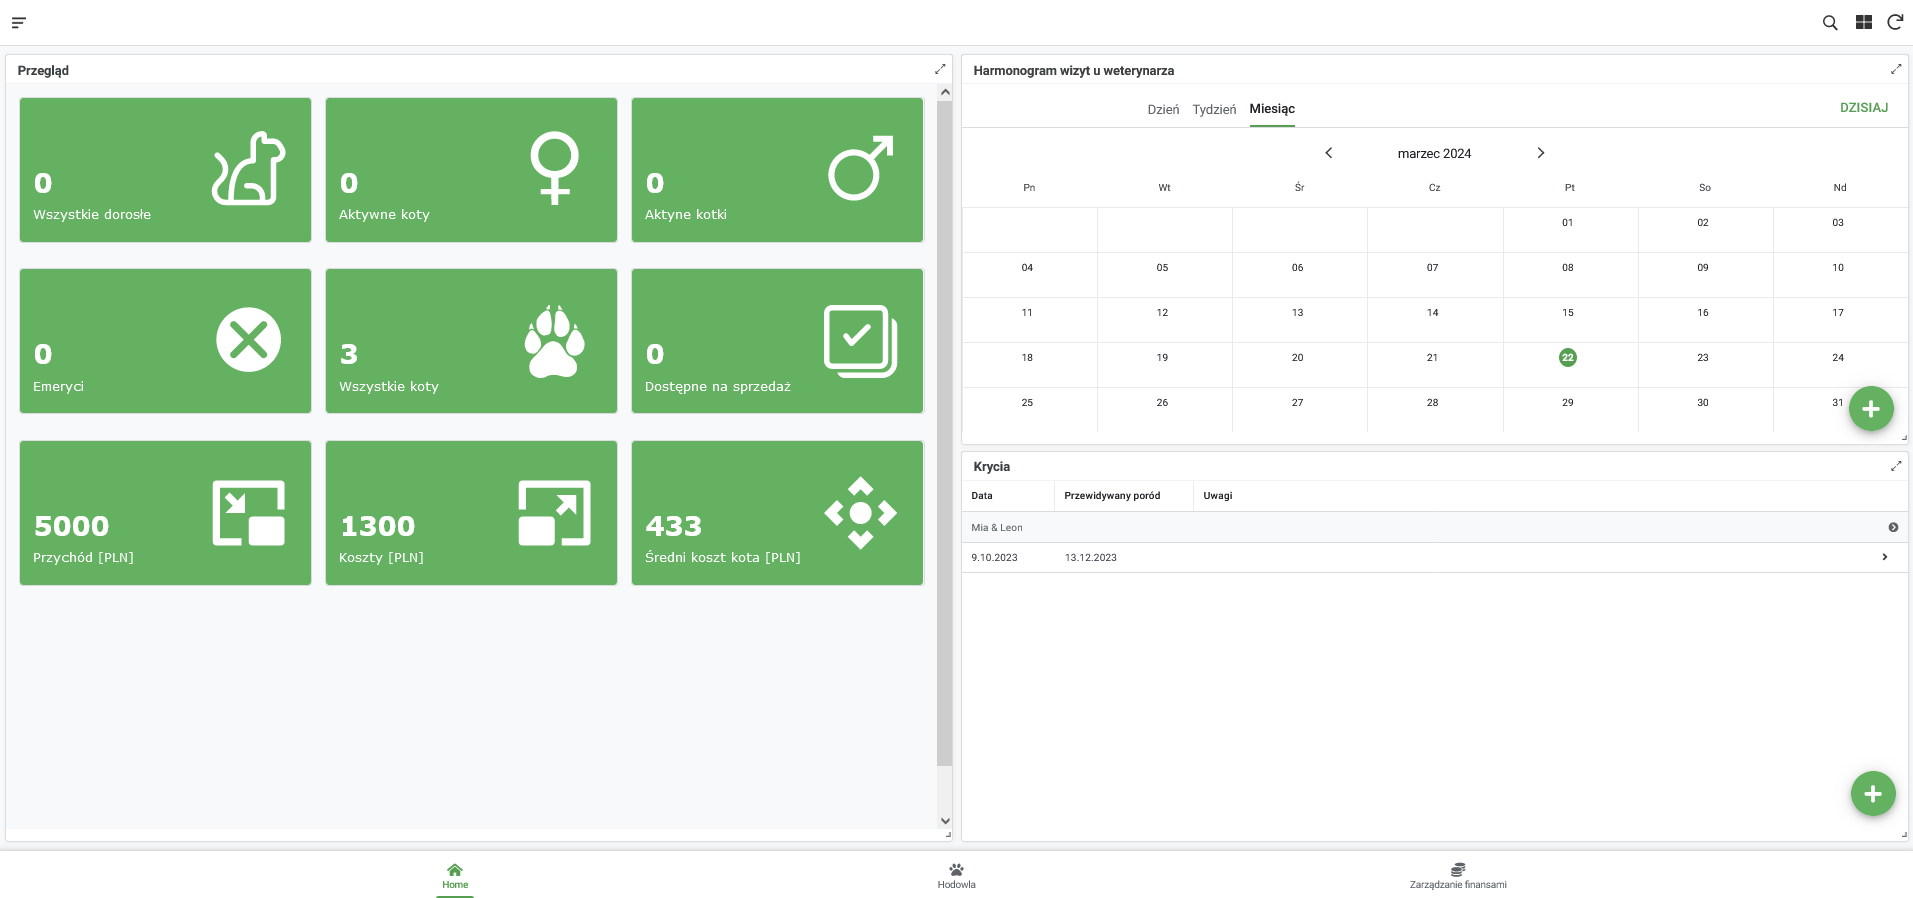Expand the vet schedule panel to fullscreen
The height and width of the screenshot is (898, 1913).
[1896, 69]
